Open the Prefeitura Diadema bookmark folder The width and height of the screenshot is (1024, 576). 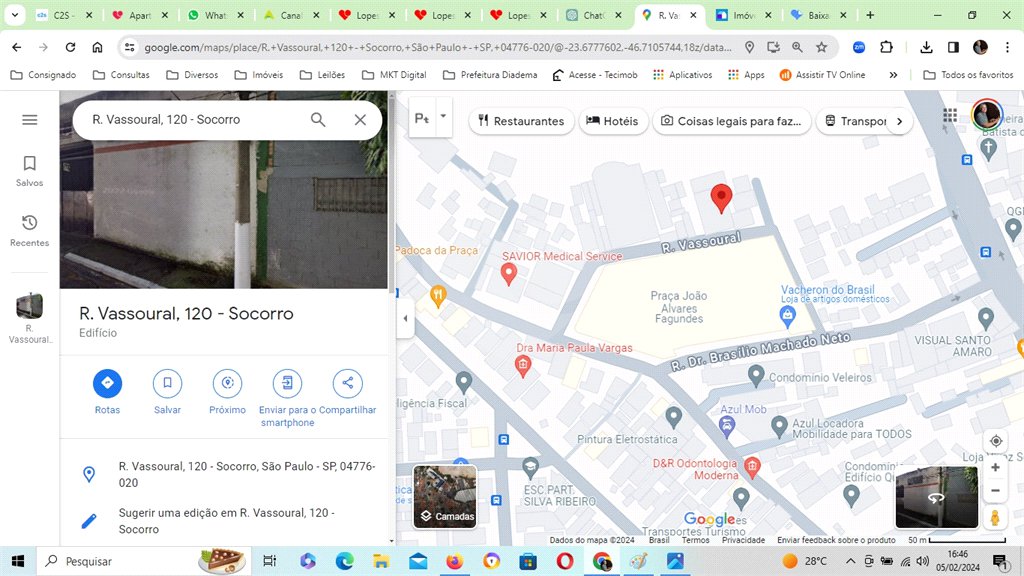[490, 75]
